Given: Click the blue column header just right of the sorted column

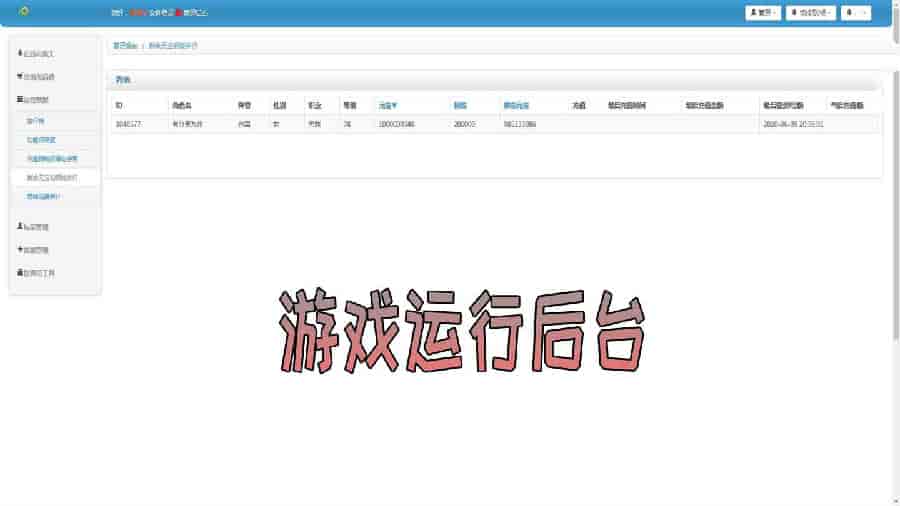Looking at the screenshot, I should tap(460, 106).
